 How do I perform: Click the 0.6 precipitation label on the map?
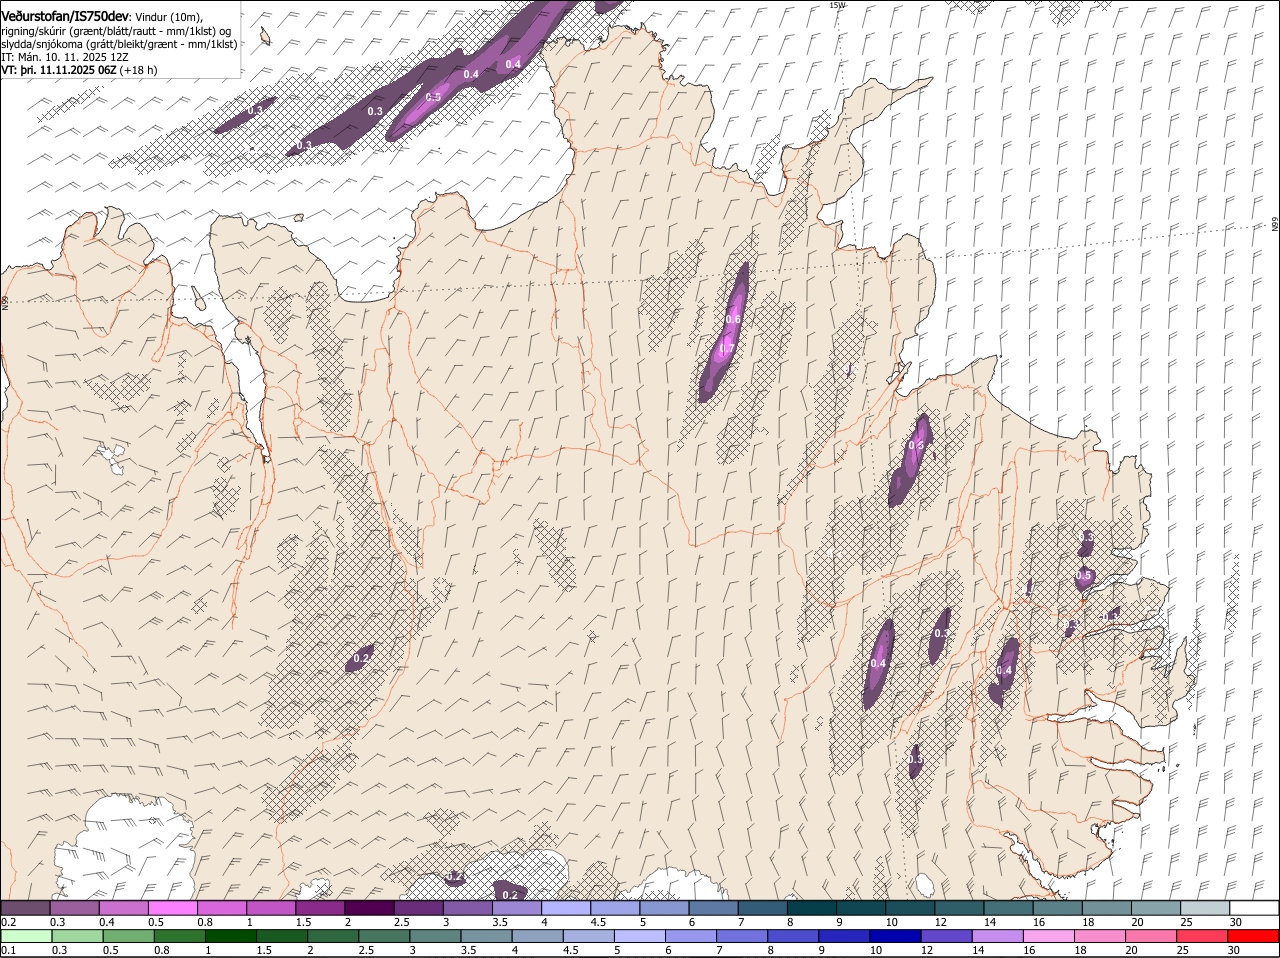point(733,320)
